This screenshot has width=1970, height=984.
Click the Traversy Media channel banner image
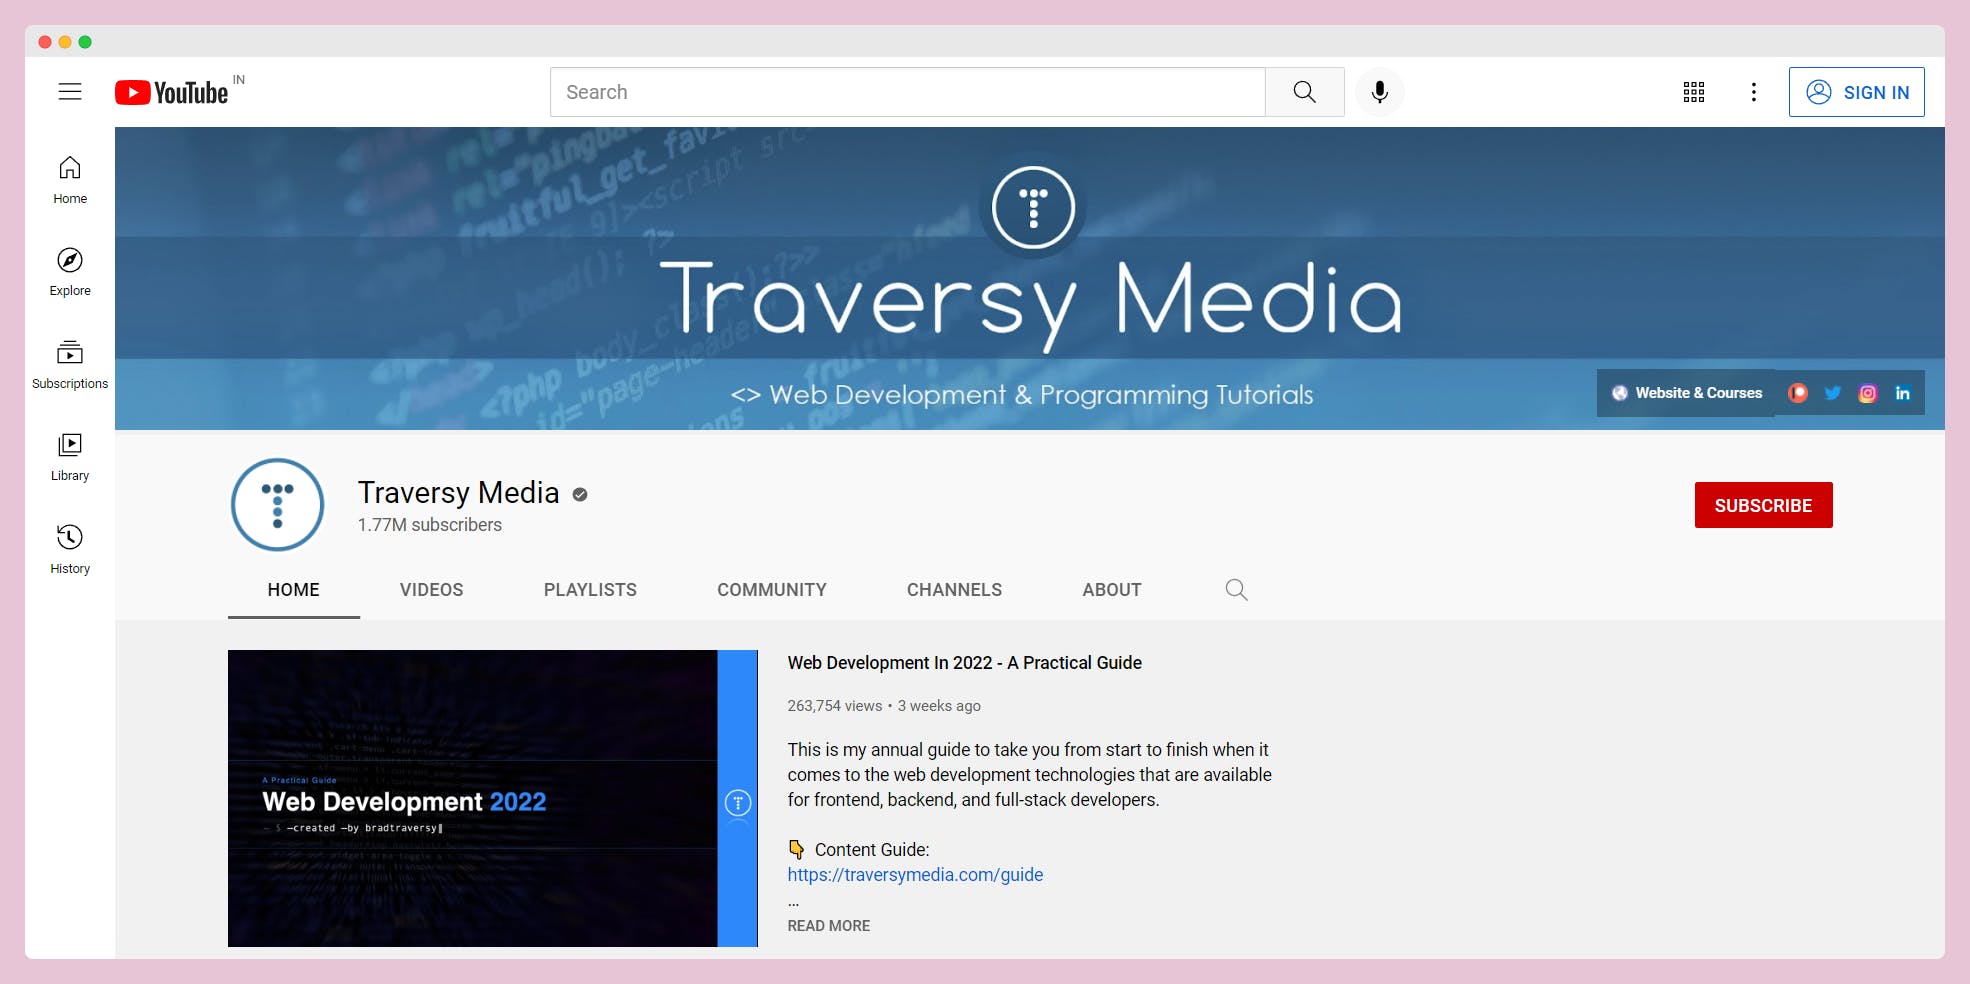(x=1030, y=278)
